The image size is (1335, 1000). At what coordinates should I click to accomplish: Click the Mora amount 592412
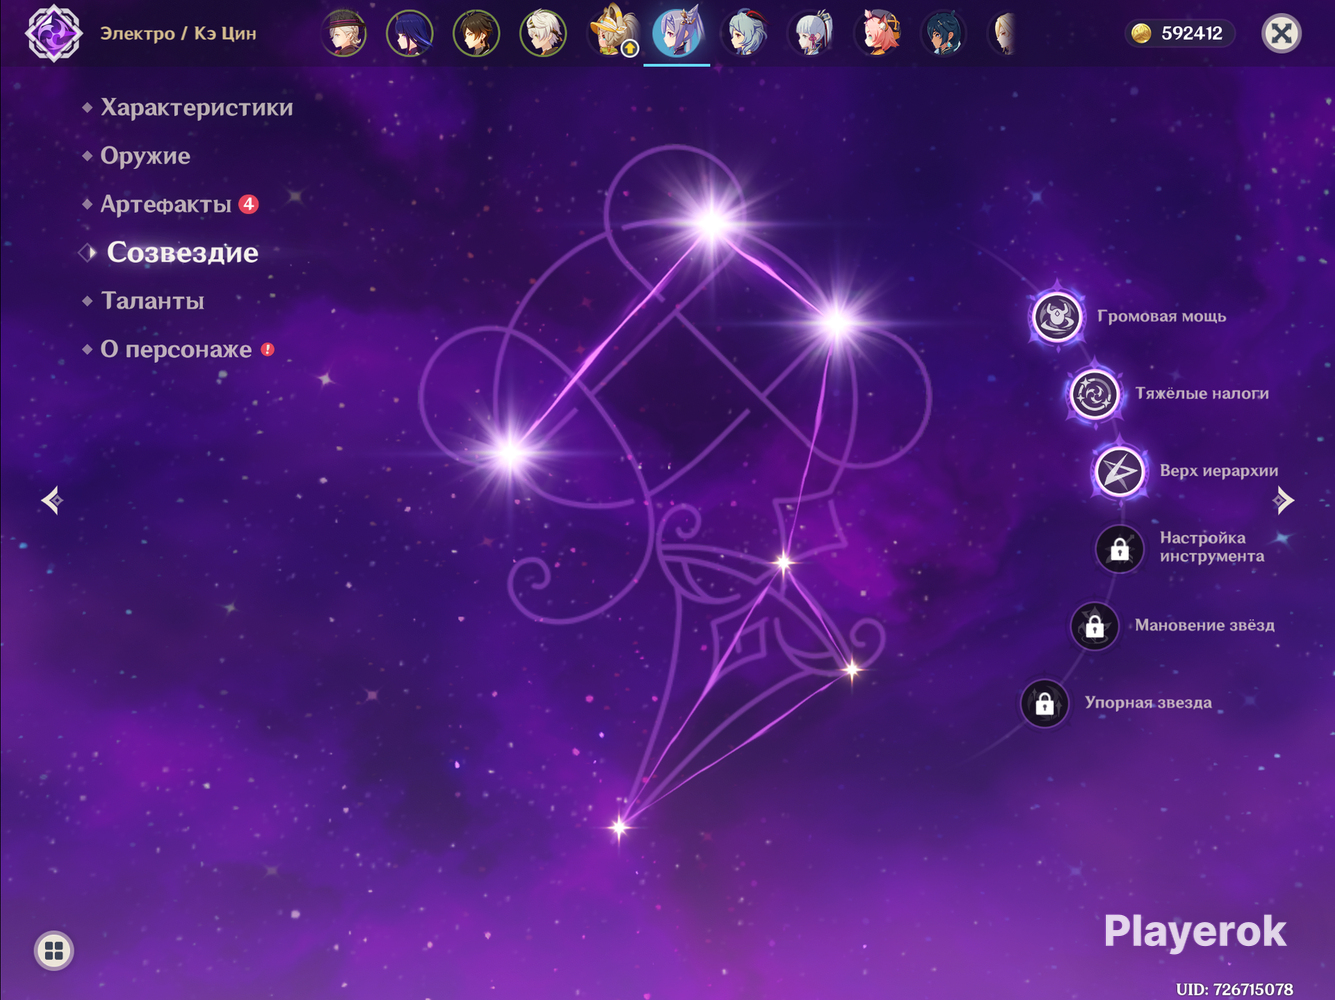point(1192,33)
